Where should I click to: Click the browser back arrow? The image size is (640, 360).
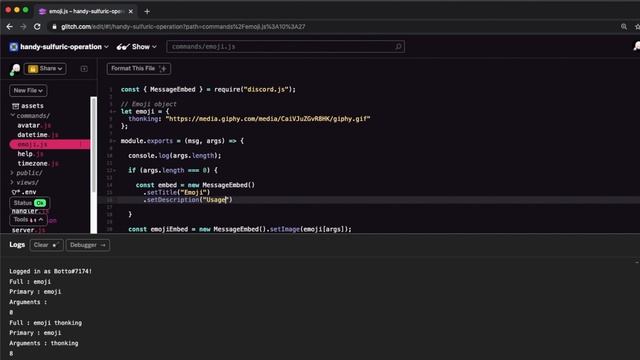click(x=9, y=27)
